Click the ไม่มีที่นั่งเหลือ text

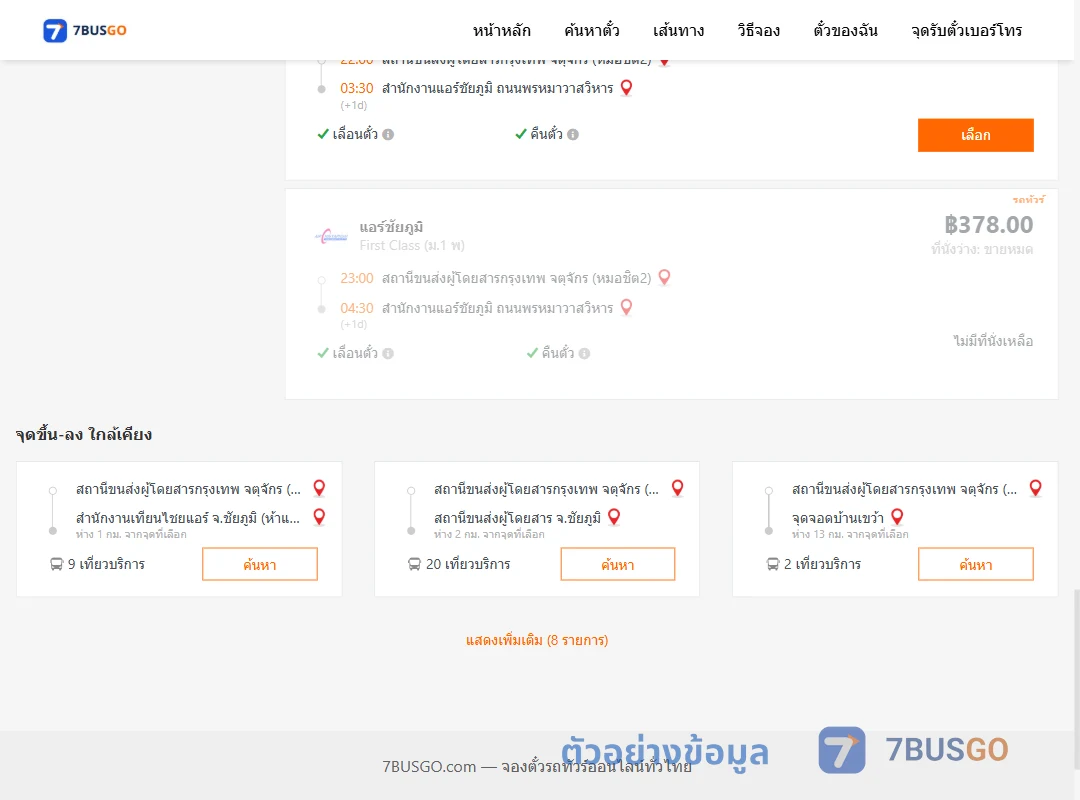click(993, 341)
